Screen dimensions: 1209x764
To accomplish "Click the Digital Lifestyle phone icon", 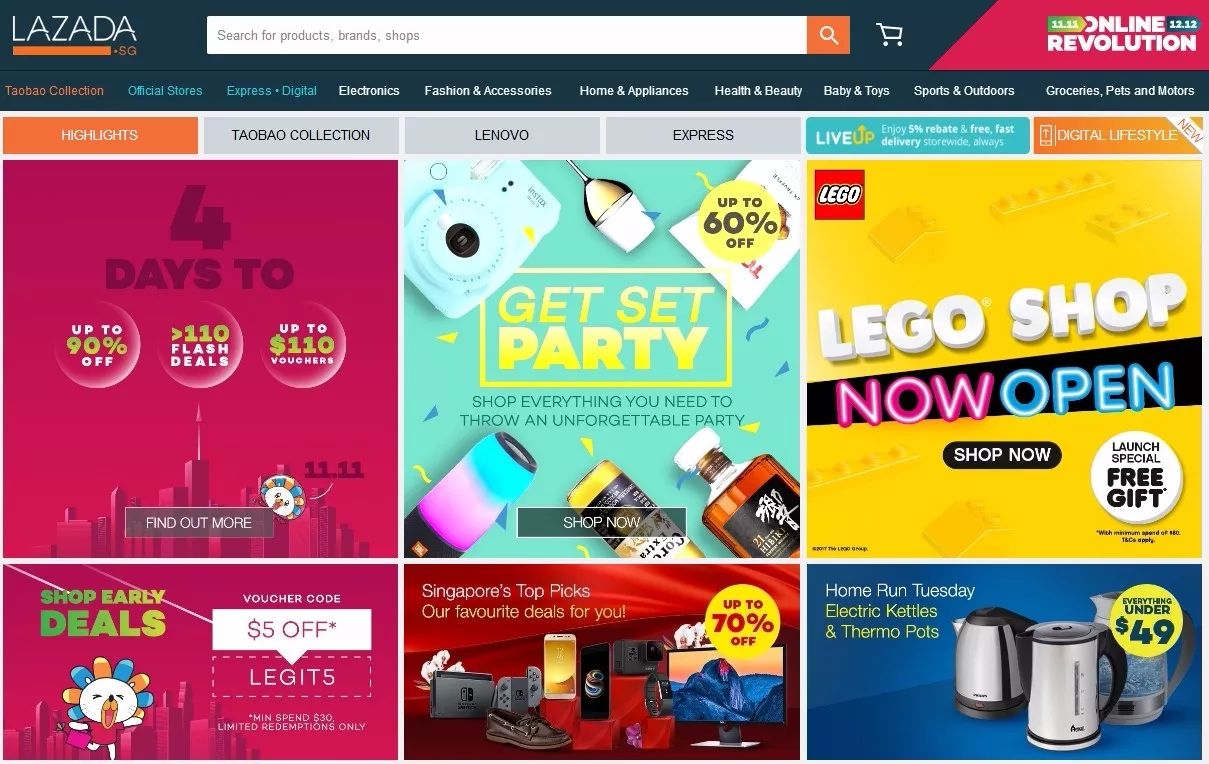I will point(1045,135).
